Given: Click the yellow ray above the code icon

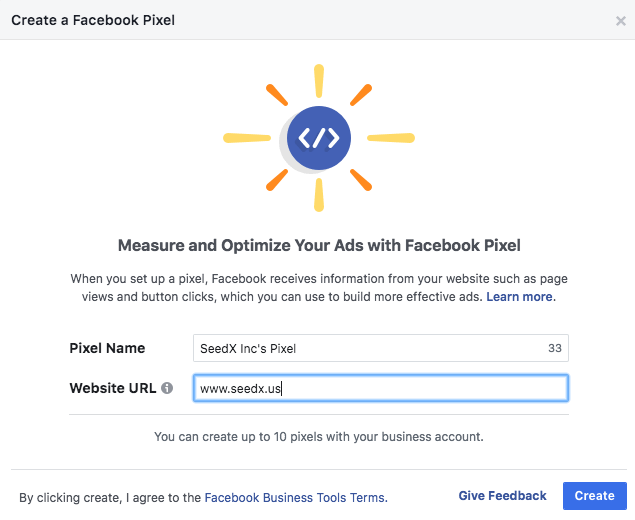Looking at the screenshot, I should pyautogui.click(x=319, y=81).
